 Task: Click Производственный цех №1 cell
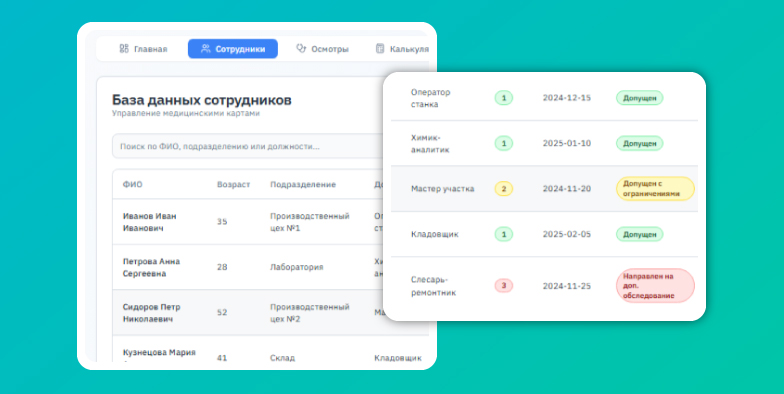310,222
